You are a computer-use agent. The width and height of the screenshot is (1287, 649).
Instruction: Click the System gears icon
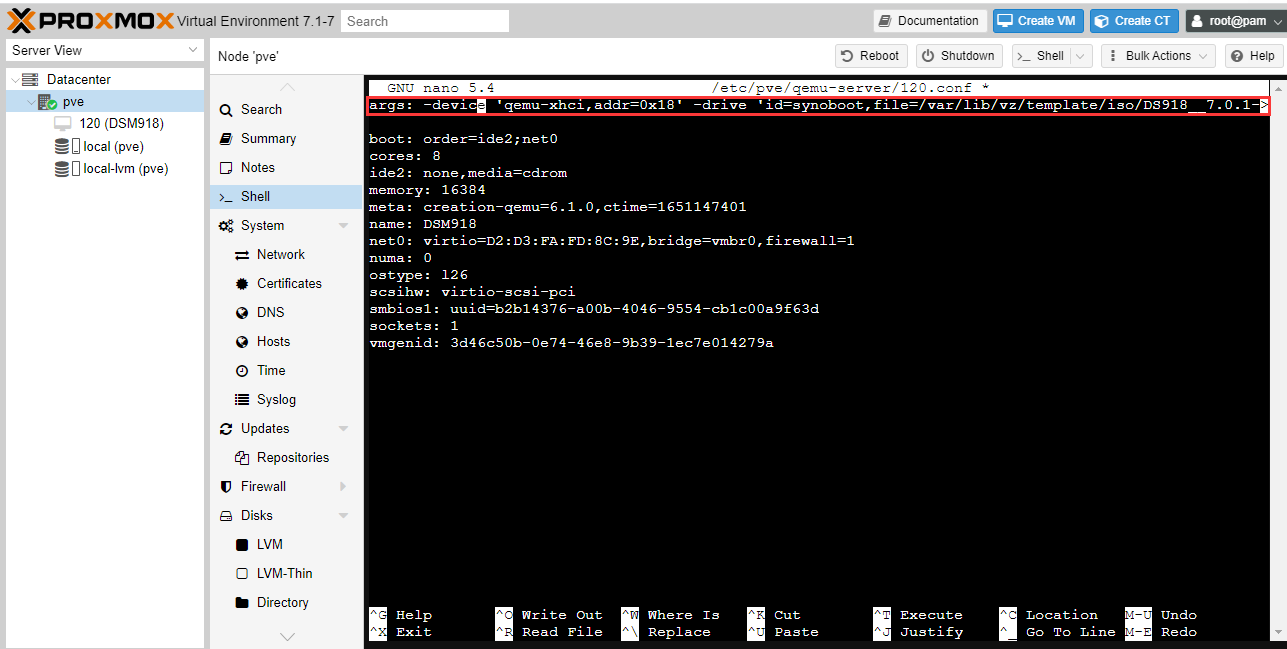click(226, 226)
